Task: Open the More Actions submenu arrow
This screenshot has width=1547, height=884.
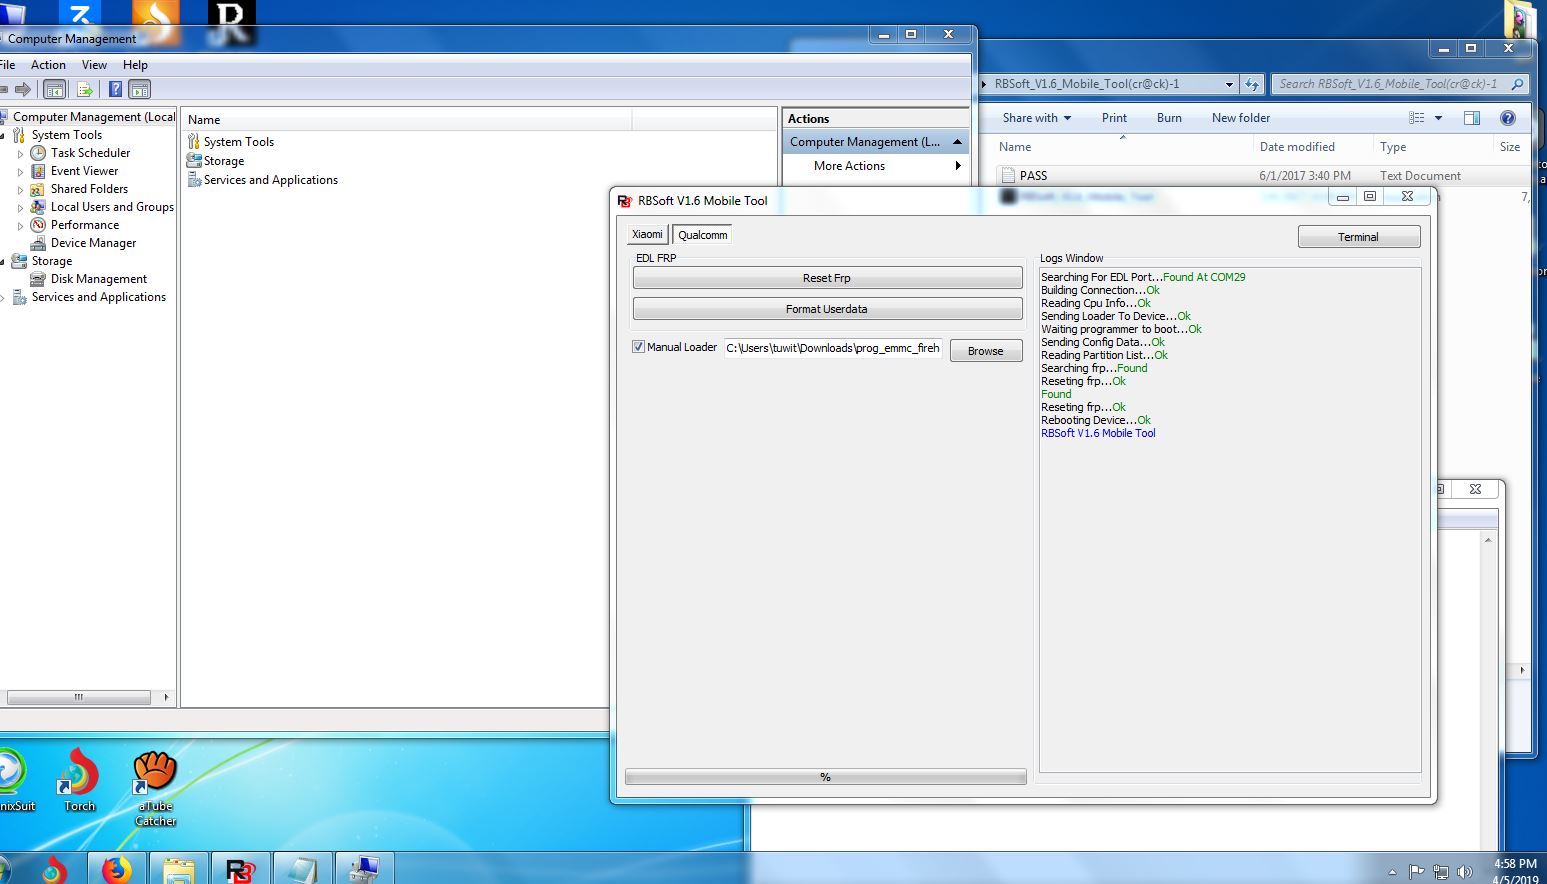Action: (958, 166)
